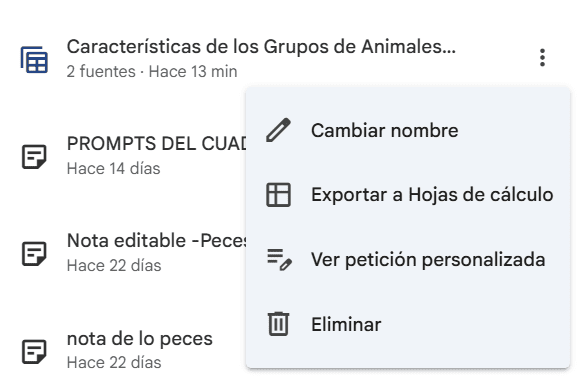Click the '2 fuentes · Hace 13 min' subtitle
Screen dimensions: 580x376
tap(152, 71)
